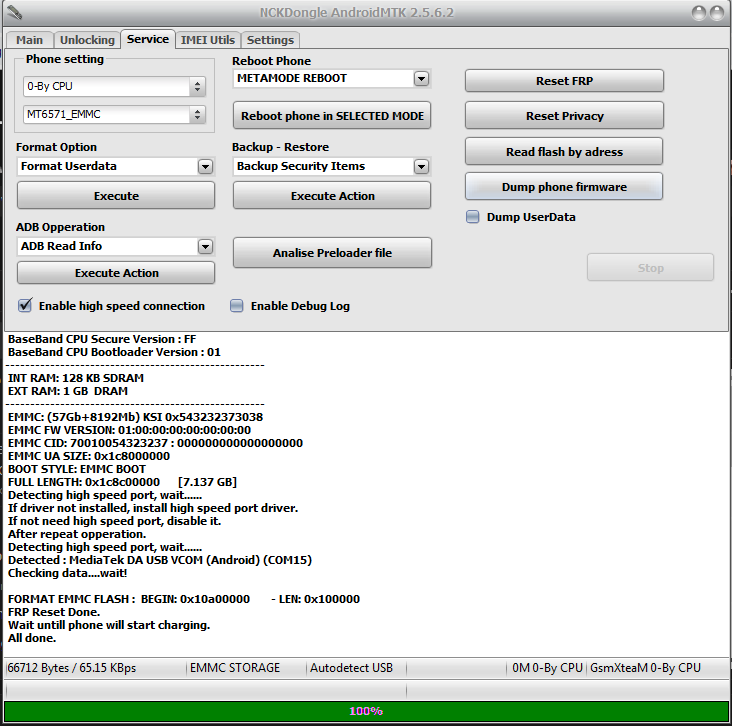
Task: Open the METAMODE REBOOT dropdown
Action: [422, 78]
